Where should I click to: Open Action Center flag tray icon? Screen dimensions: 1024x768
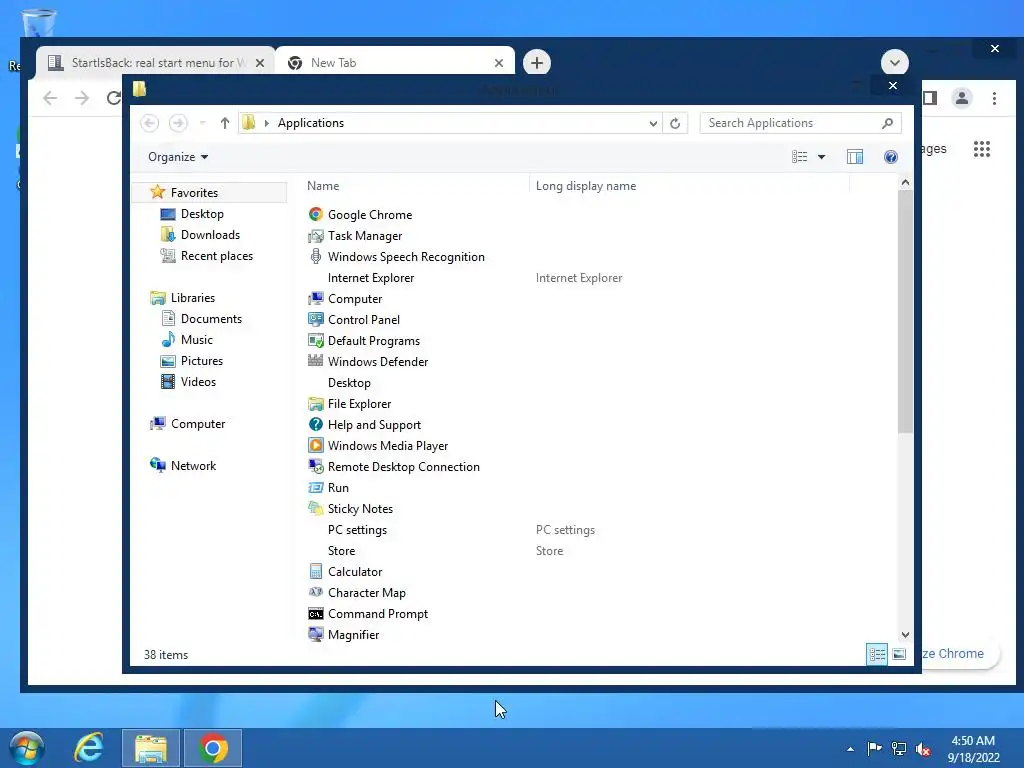pos(874,748)
